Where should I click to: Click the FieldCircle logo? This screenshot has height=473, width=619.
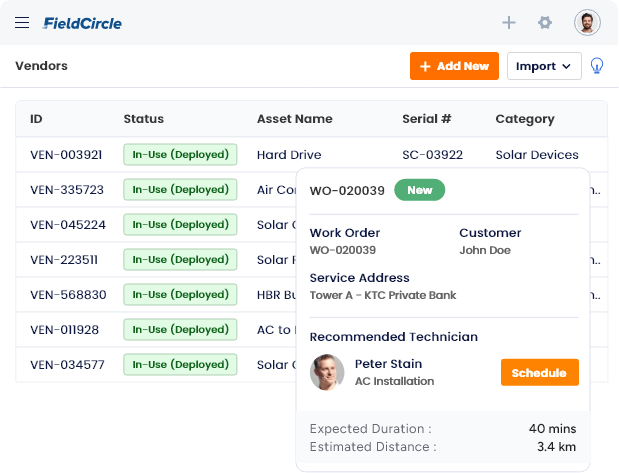click(x=82, y=23)
